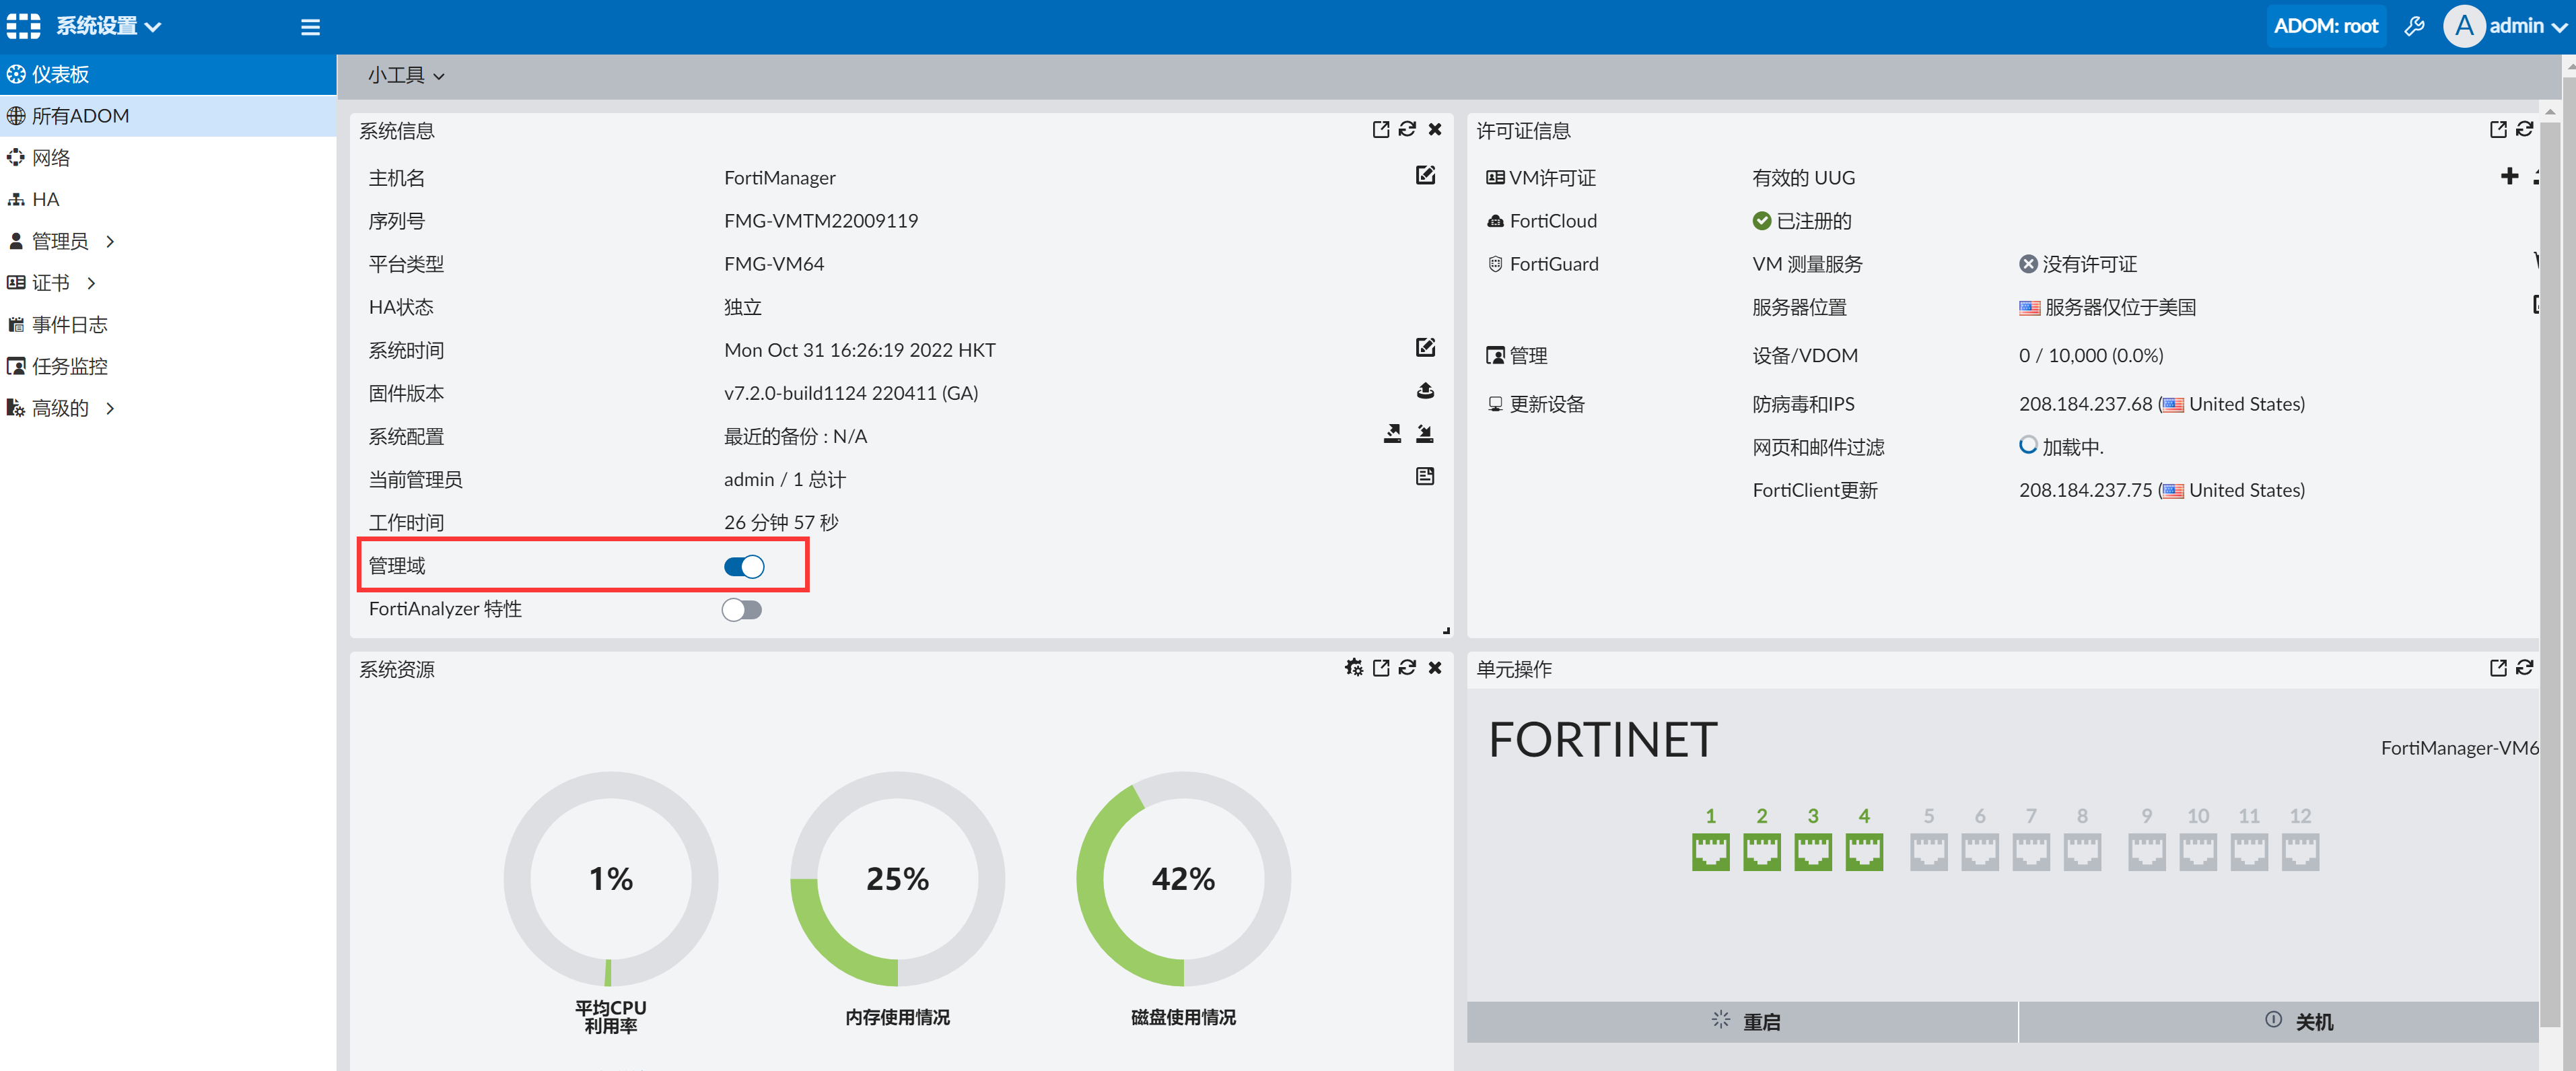Refresh the 系统信息 widget
The height and width of the screenshot is (1071, 2576).
(1407, 129)
